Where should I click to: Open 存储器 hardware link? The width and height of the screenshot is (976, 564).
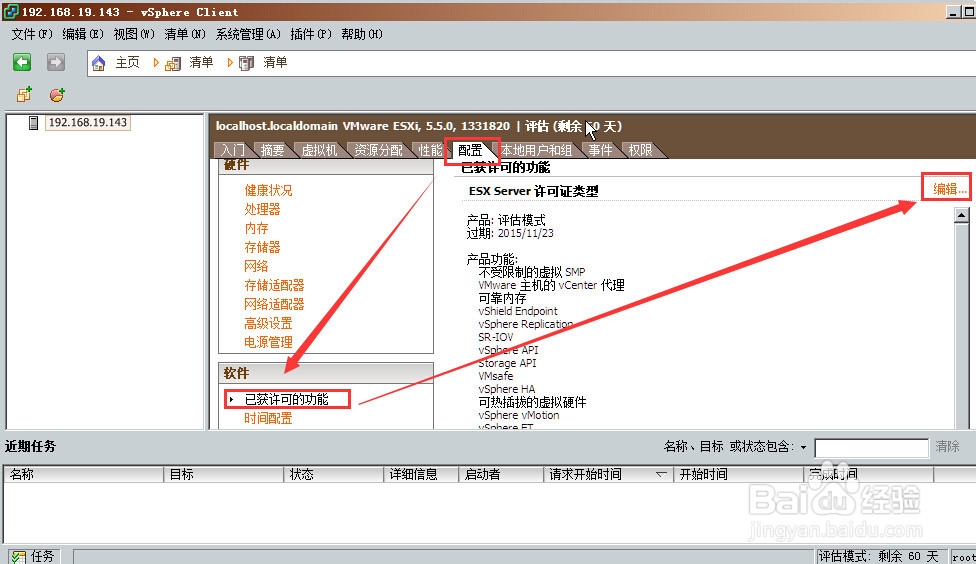point(262,247)
